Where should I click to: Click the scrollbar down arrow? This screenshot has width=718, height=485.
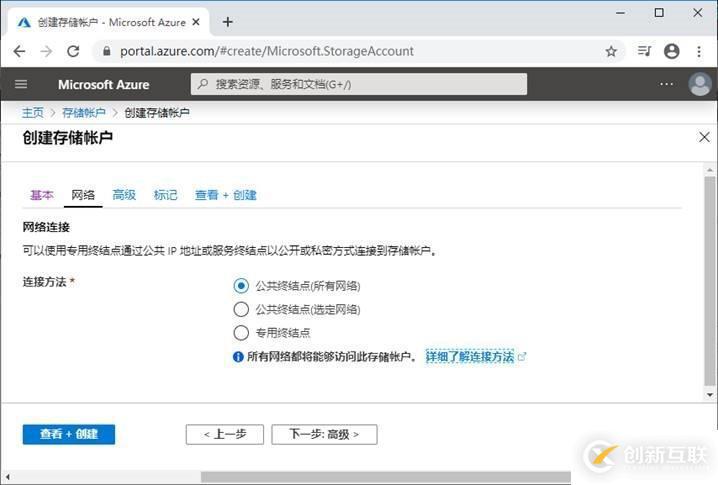pyautogui.click(x=710, y=395)
